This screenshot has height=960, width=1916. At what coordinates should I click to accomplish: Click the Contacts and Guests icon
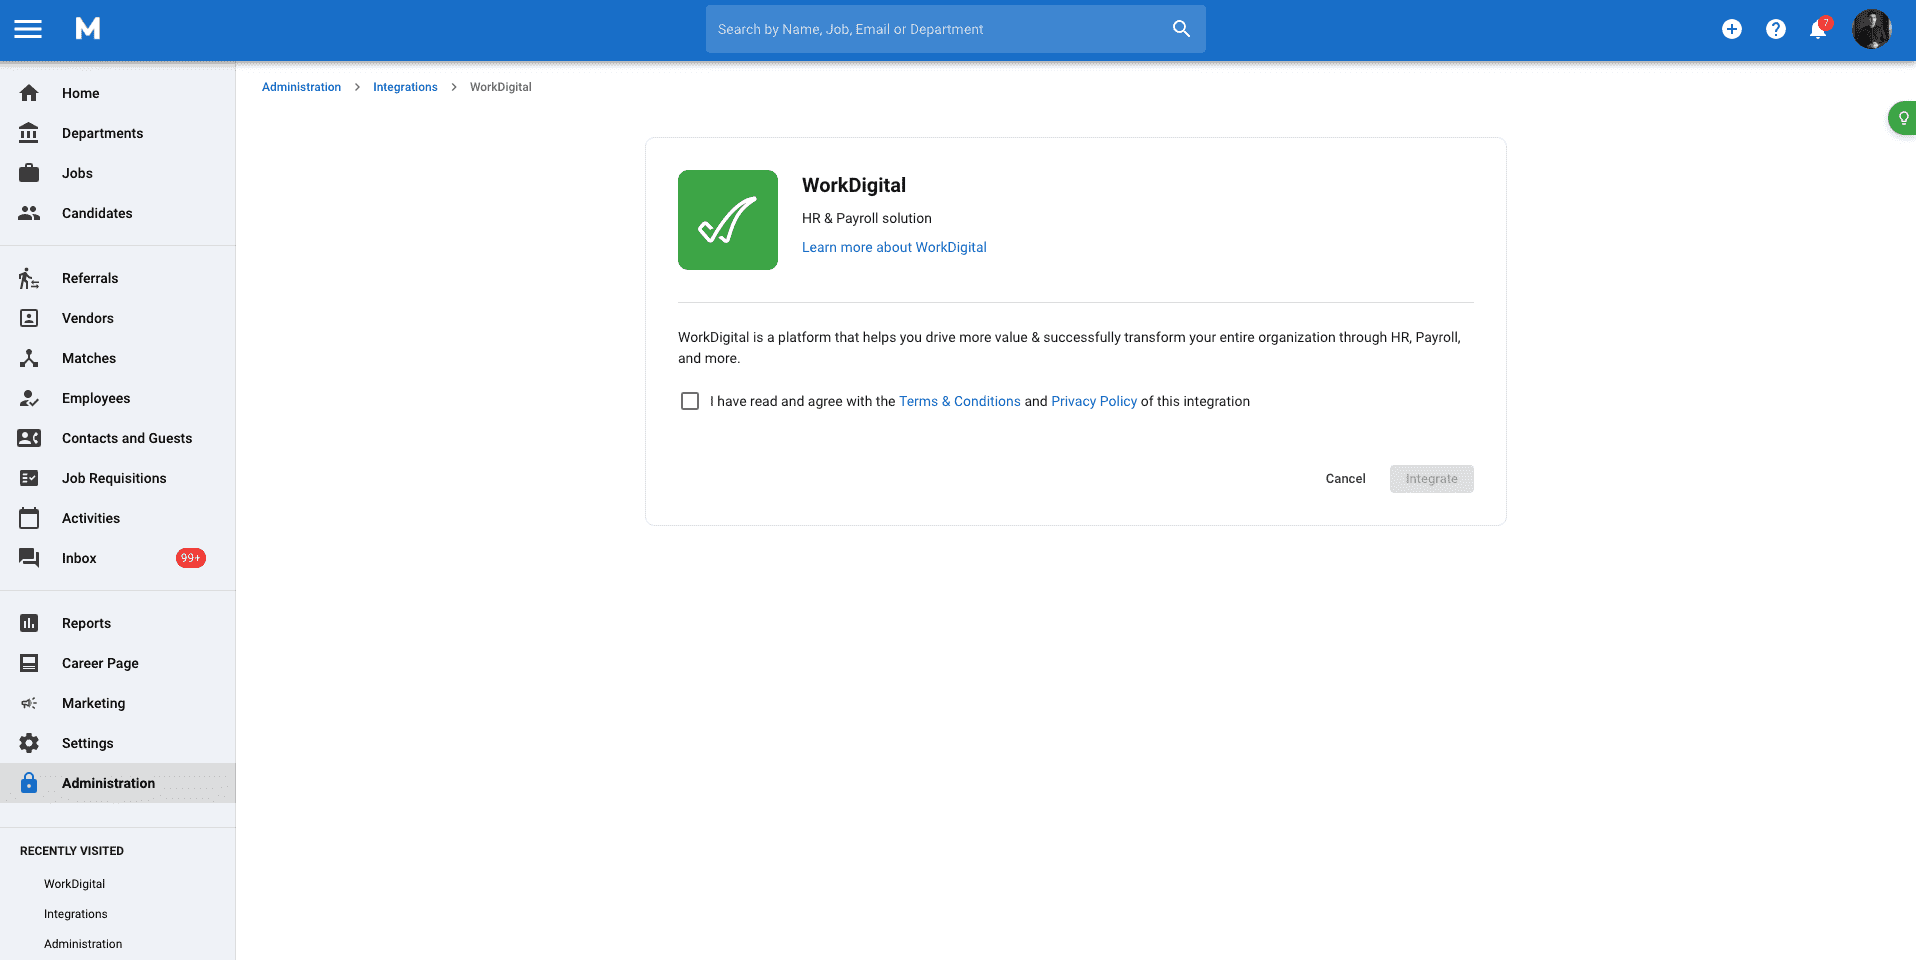tap(29, 438)
